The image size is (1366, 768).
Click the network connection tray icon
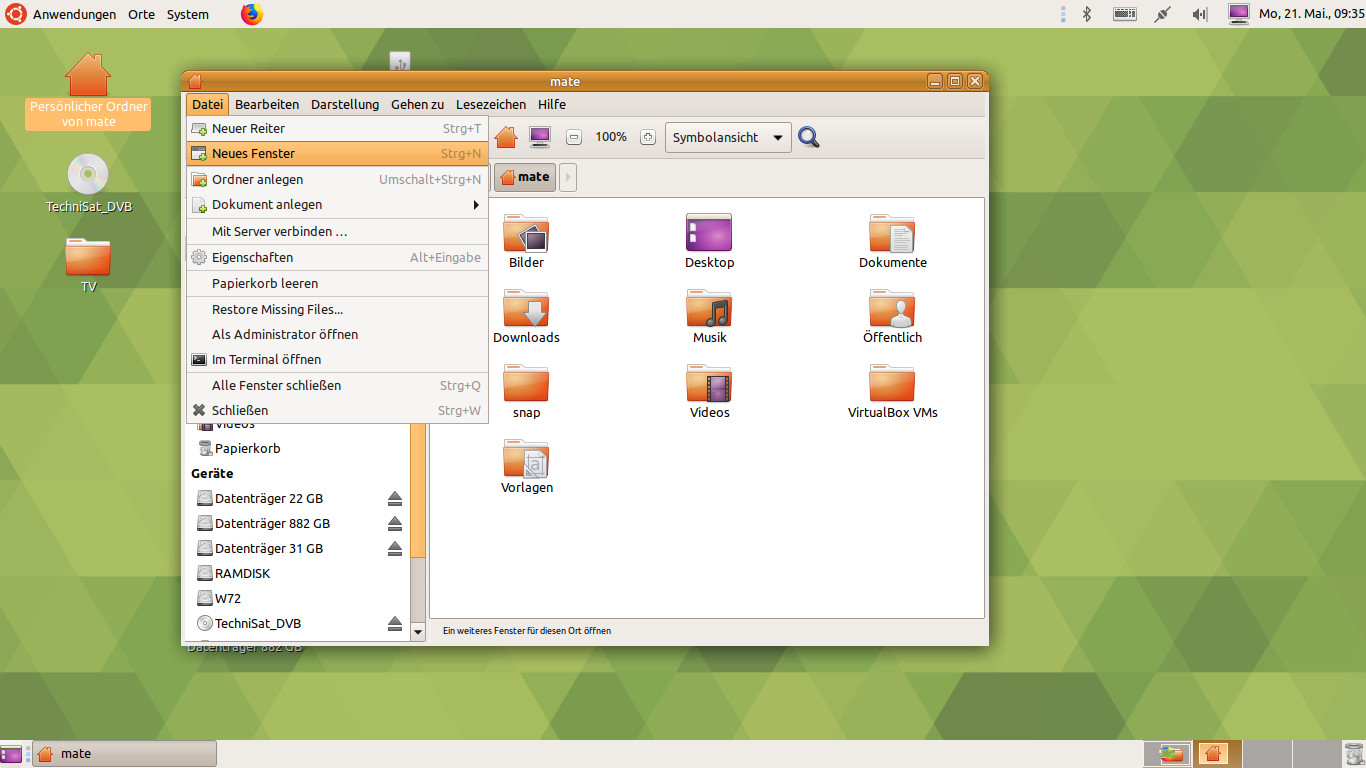click(1162, 14)
